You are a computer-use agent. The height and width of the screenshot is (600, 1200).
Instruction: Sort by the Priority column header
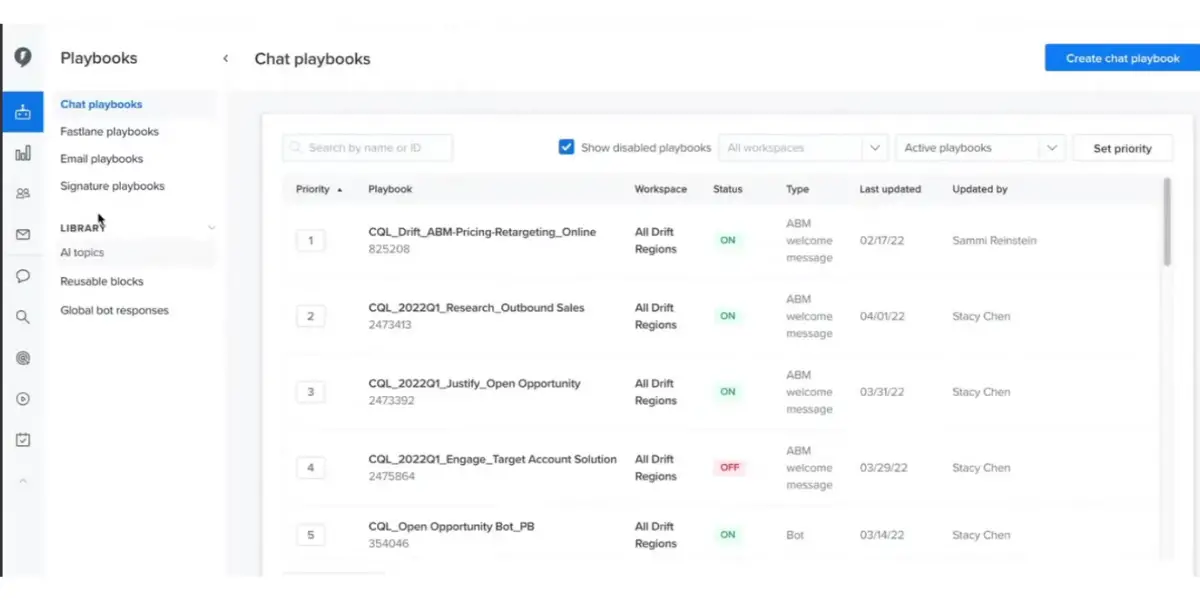[319, 189]
